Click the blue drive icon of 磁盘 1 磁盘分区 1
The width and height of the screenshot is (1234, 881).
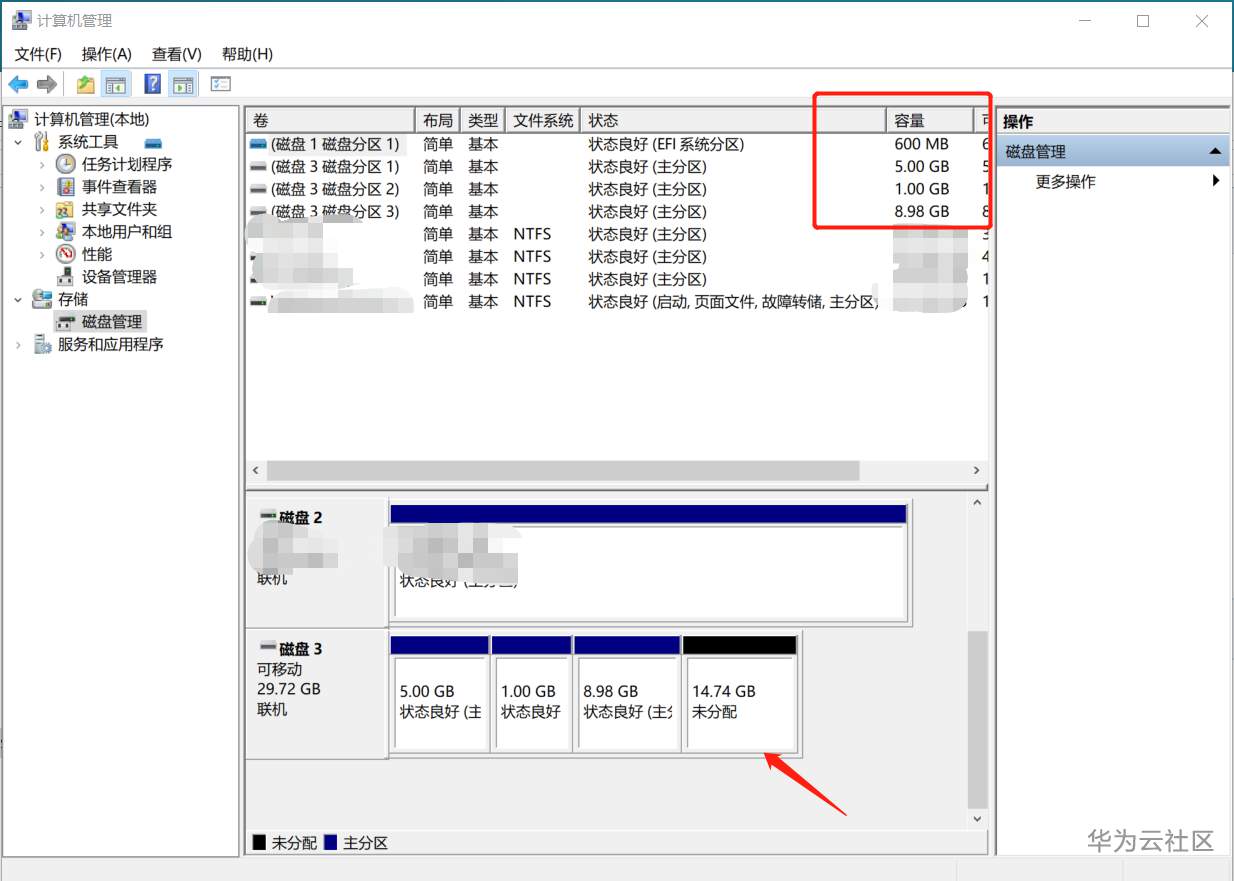[x=258, y=144]
